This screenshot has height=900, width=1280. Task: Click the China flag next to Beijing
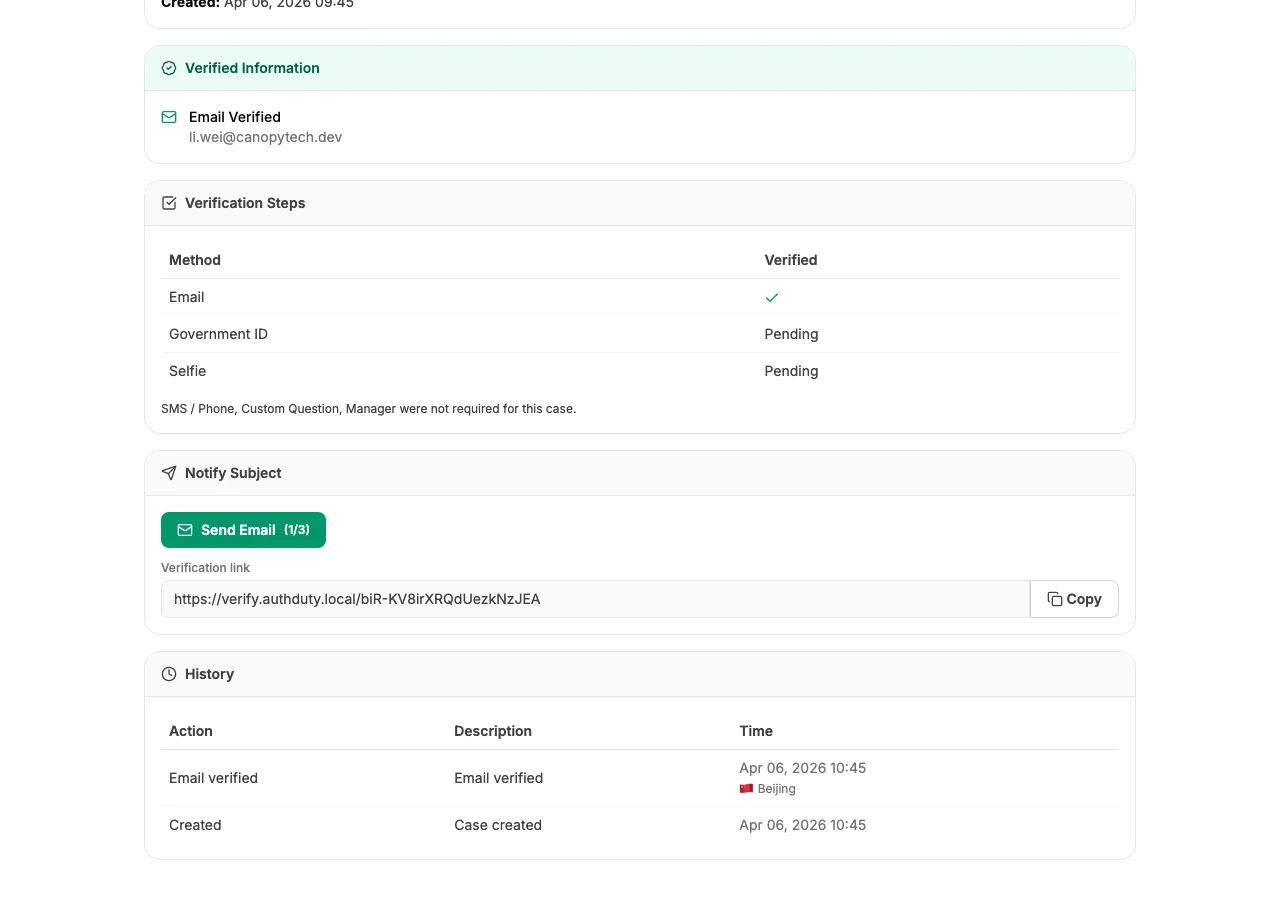746,788
